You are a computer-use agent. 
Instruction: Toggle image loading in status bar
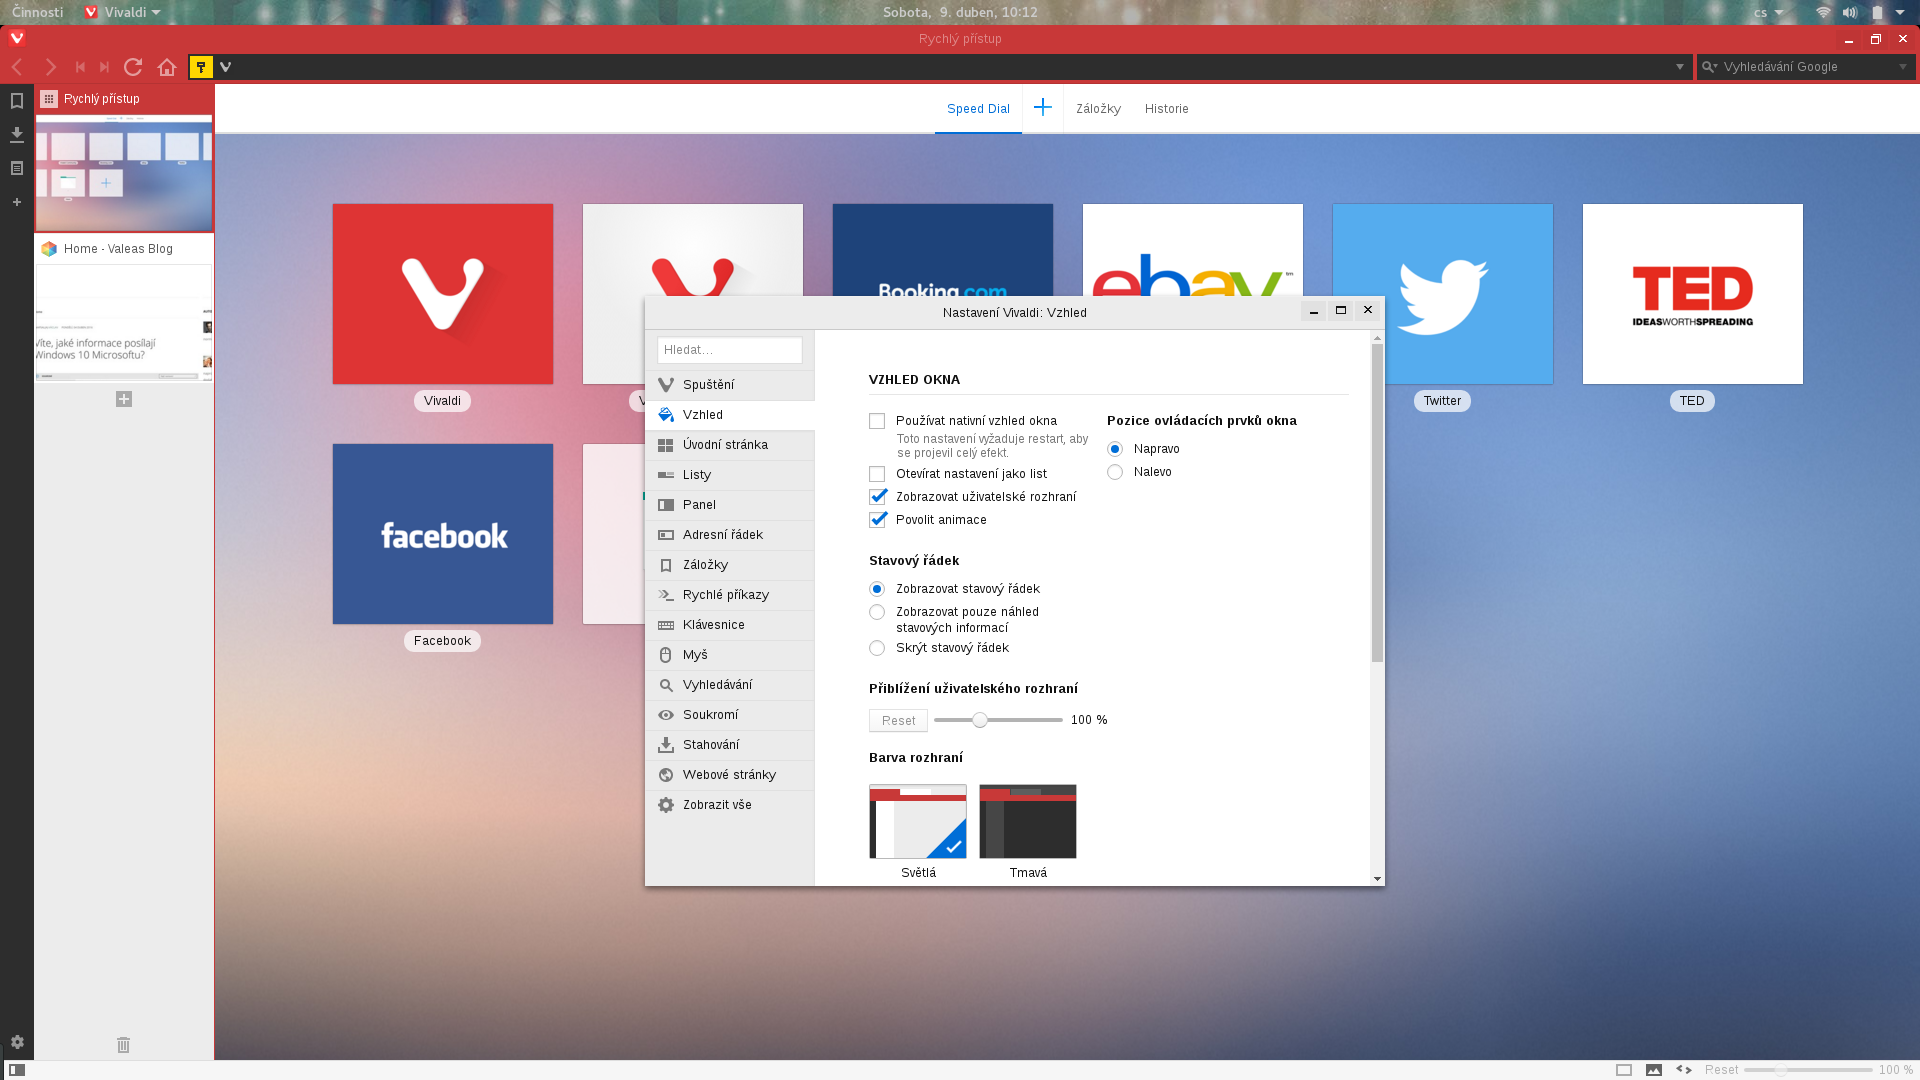pos(1654,1070)
